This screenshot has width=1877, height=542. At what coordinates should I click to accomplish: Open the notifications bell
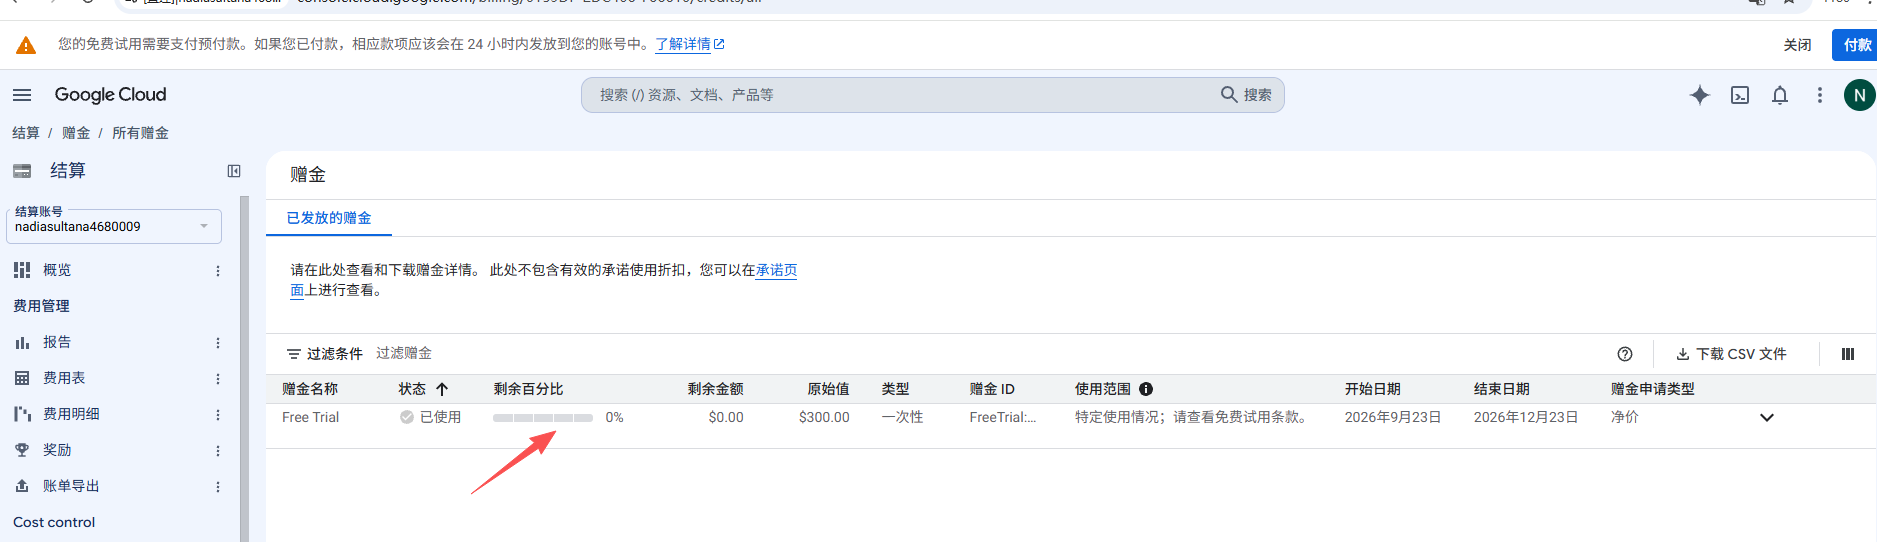(1780, 95)
